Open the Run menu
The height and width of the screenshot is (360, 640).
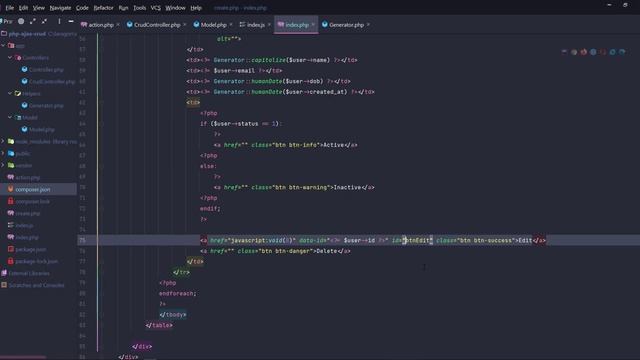click(x=123, y=8)
